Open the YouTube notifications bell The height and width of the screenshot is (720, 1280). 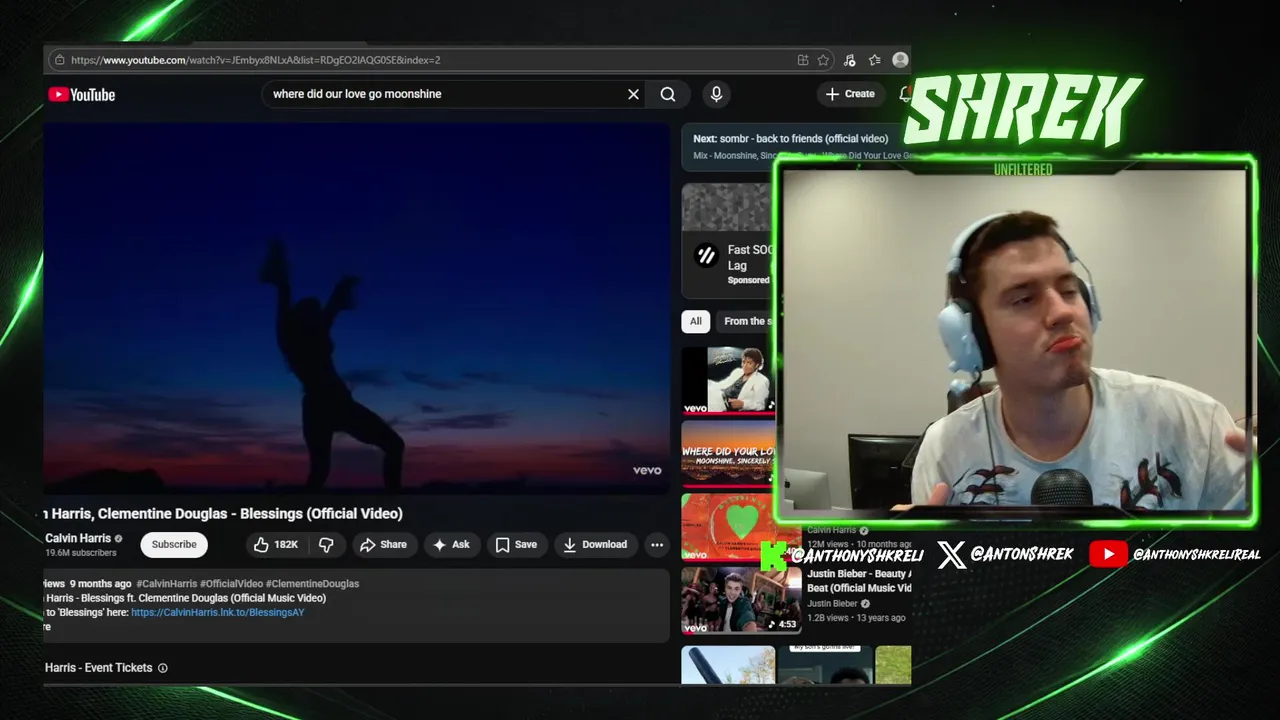click(x=905, y=94)
